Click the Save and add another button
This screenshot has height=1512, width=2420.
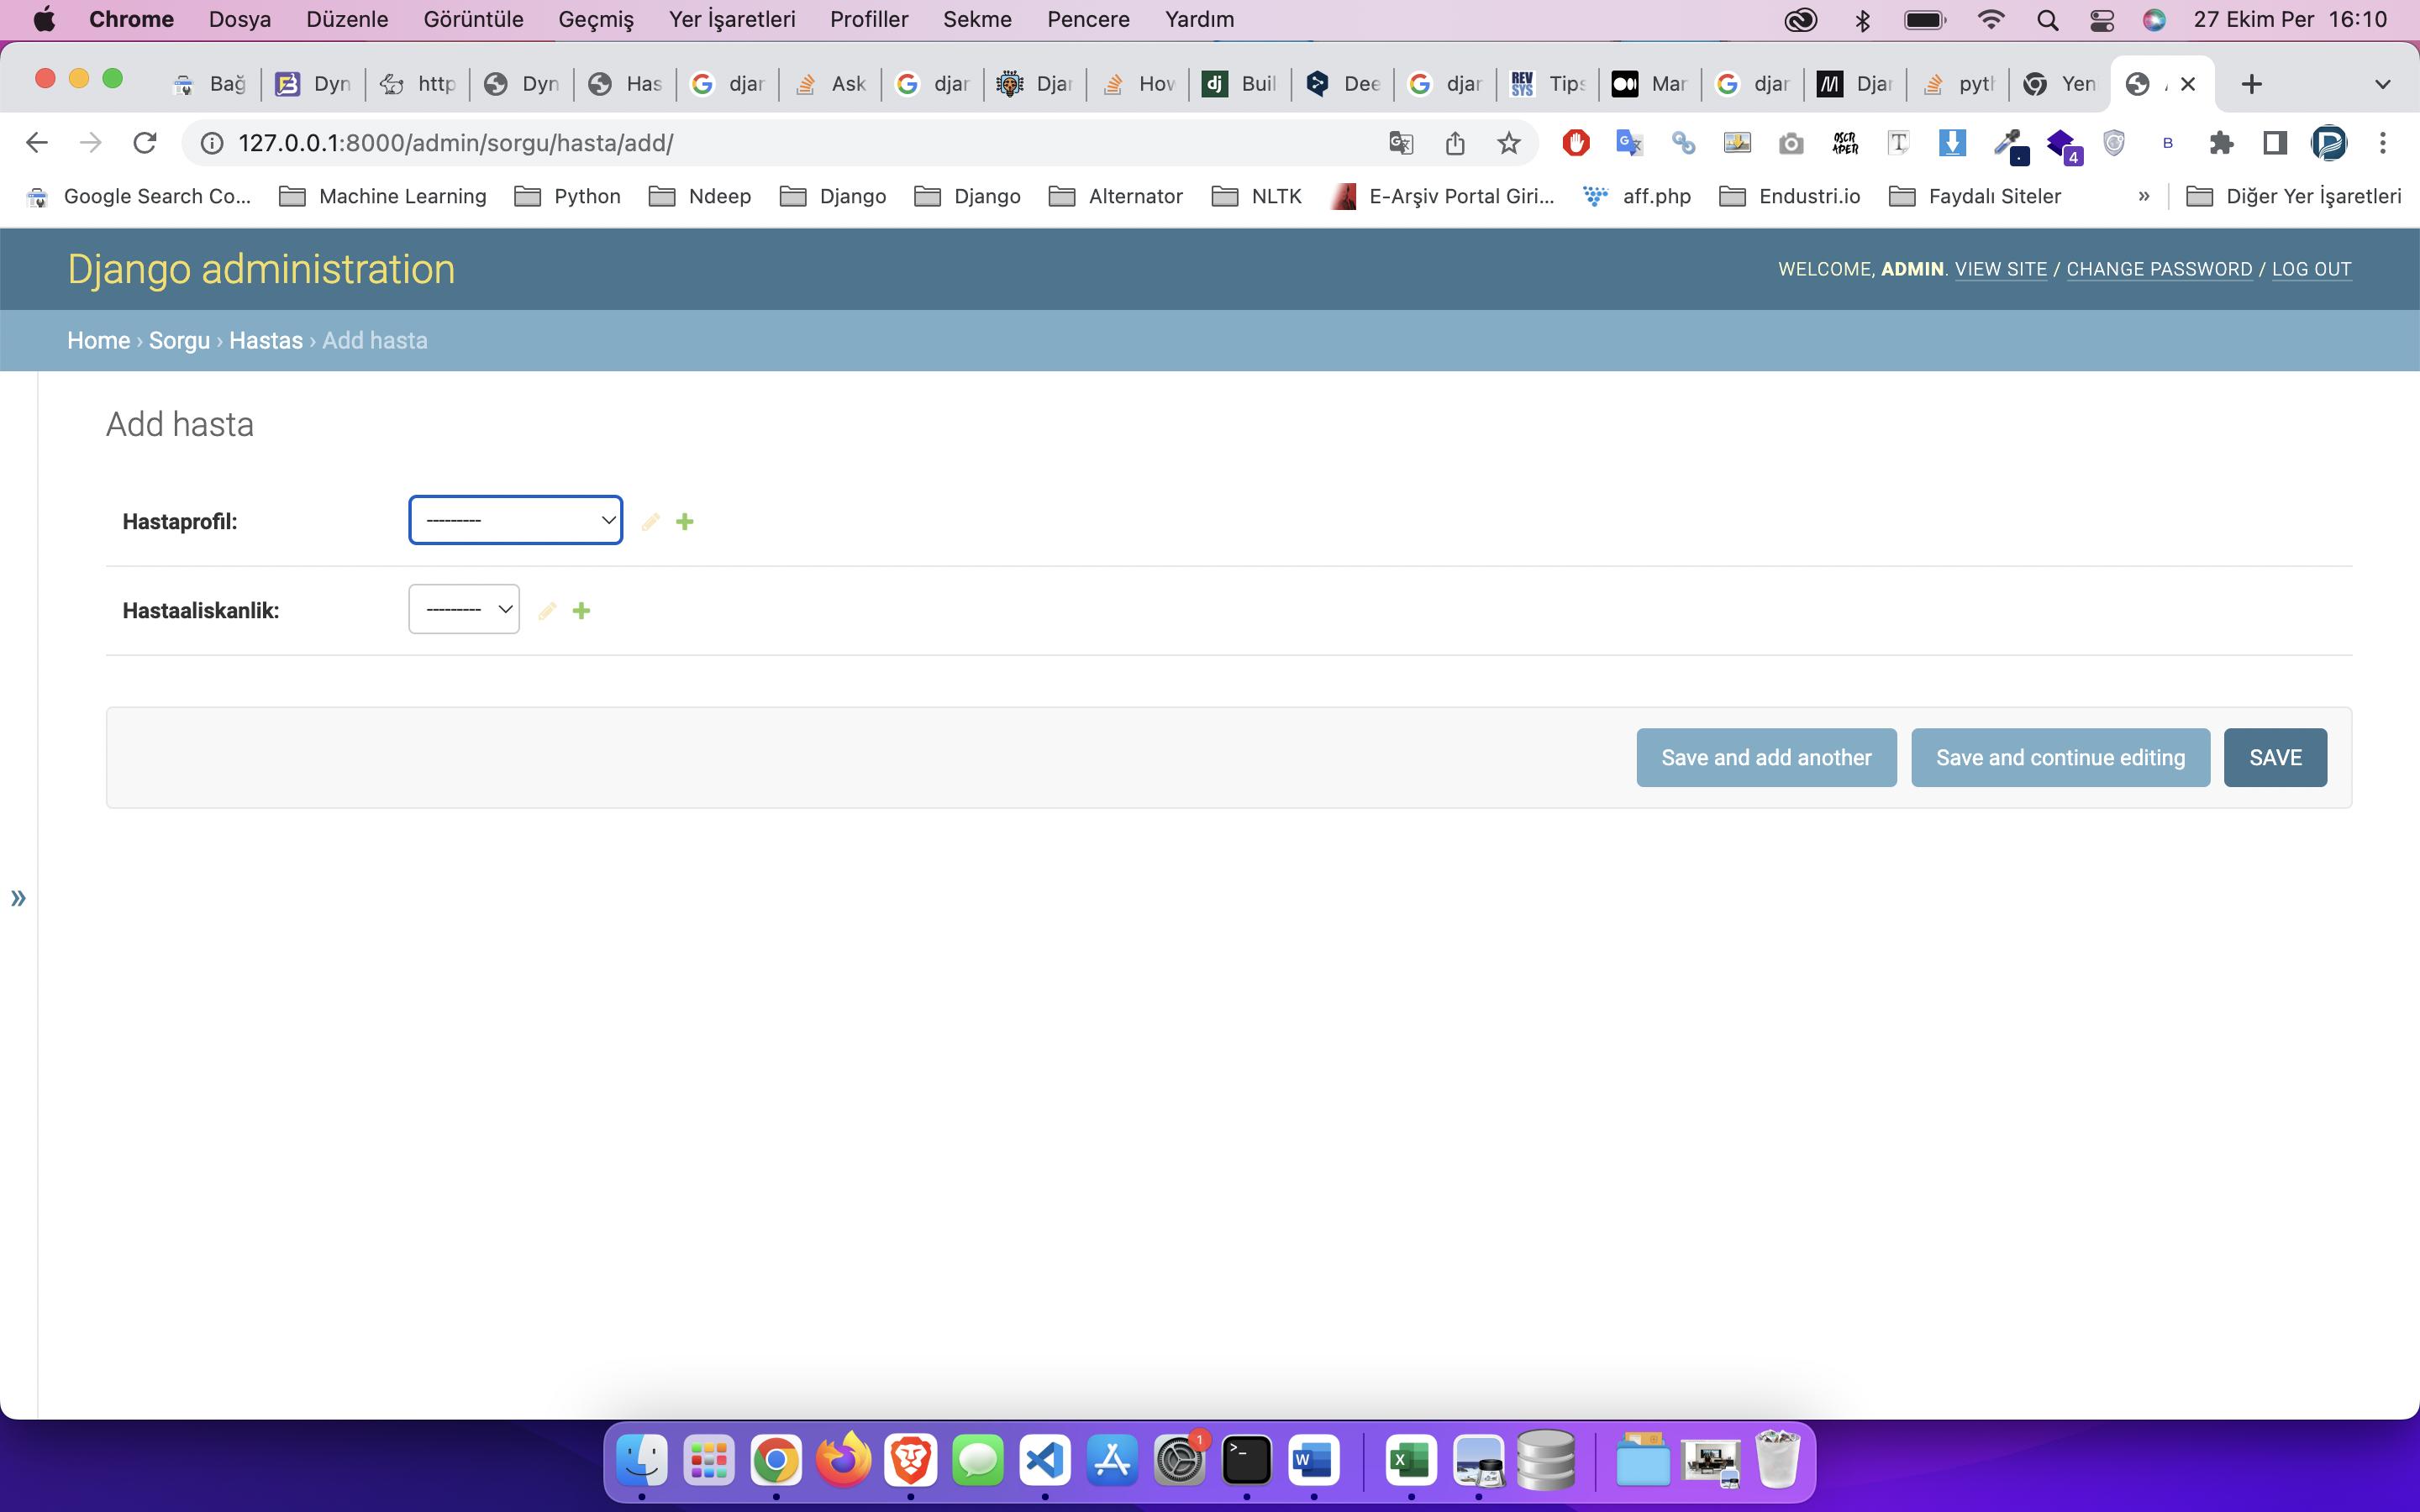[x=1765, y=756]
